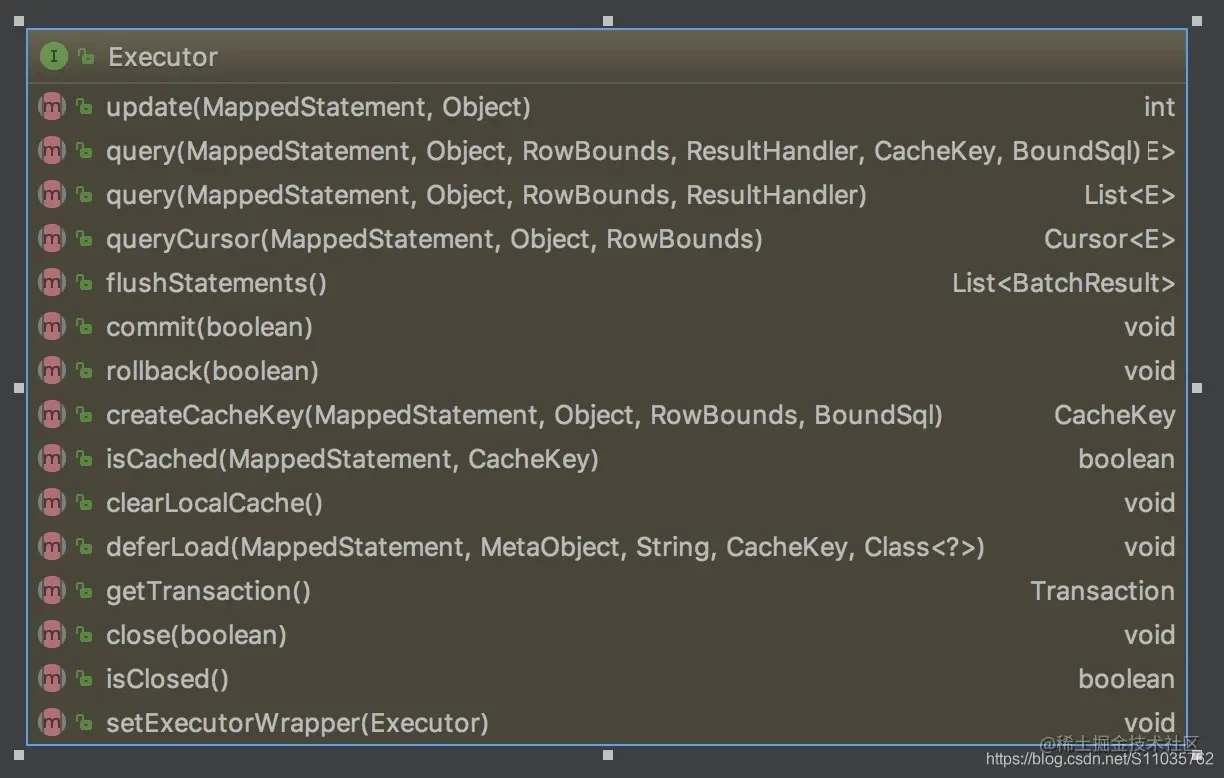Click the method icon for flushStatements()

pyautogui.click(x=52, y=283)
